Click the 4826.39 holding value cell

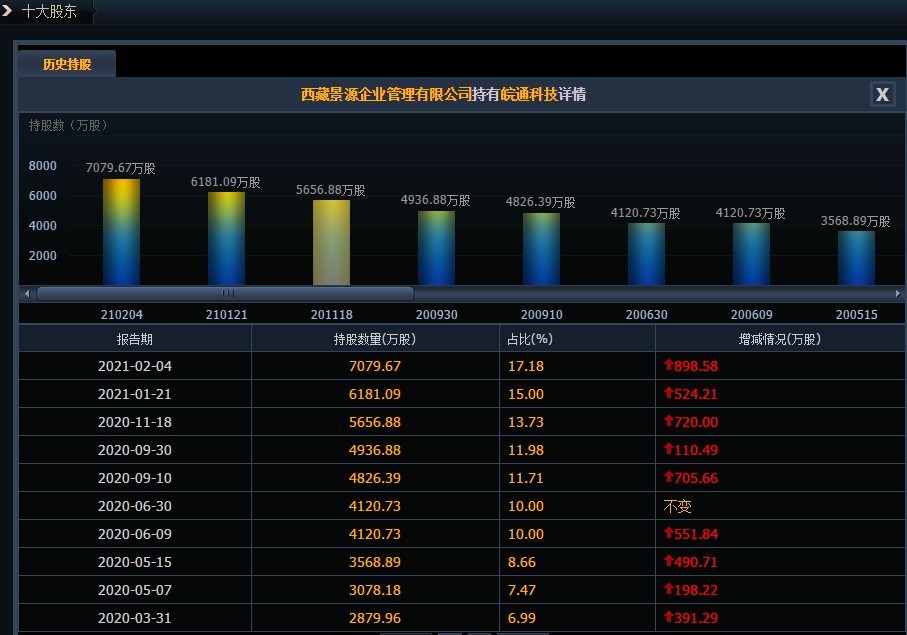pyautogui.click(x=375, y=478)
